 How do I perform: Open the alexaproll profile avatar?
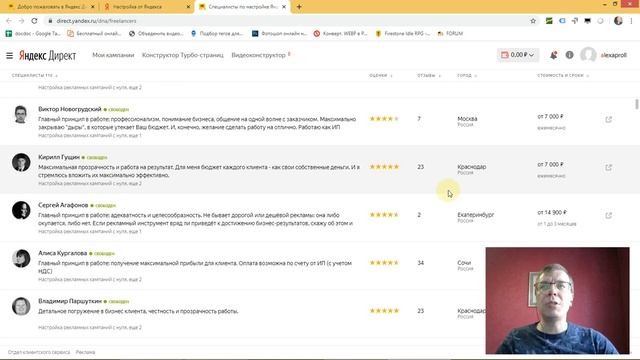pyautogui.click(x=588, y=55)
